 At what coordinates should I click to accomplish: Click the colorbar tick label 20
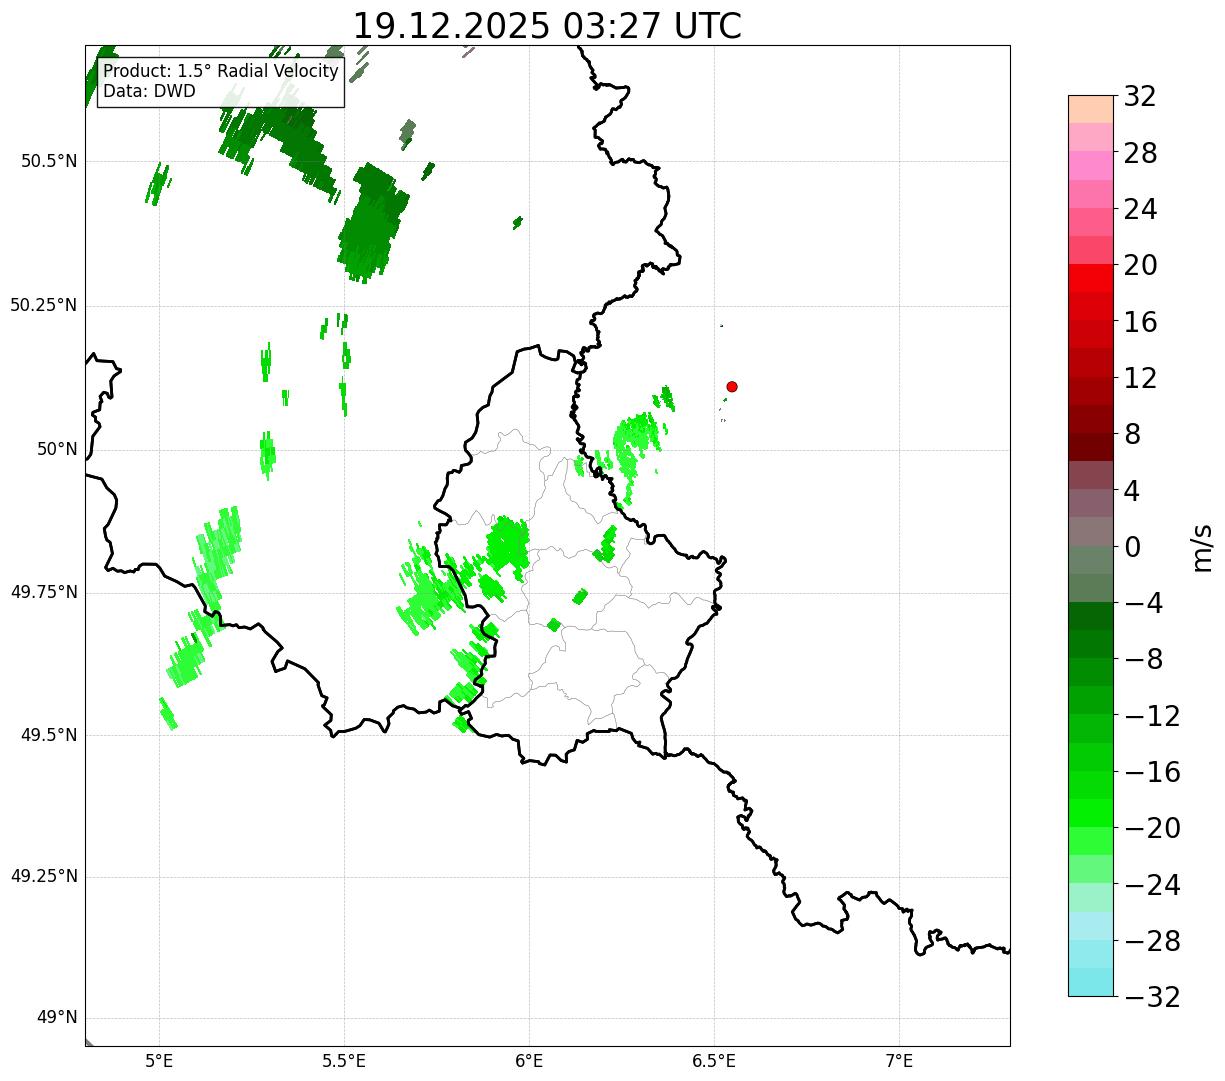1140,266
